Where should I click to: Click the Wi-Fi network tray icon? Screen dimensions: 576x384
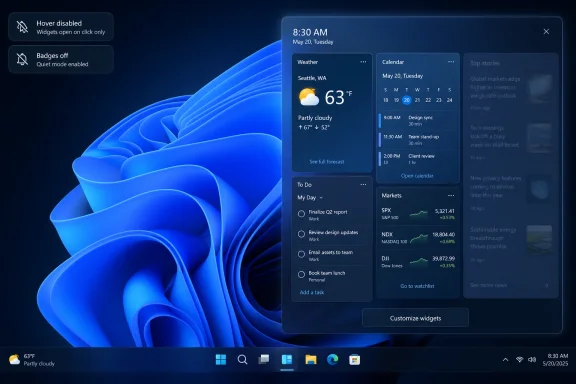tap(519, 359)
